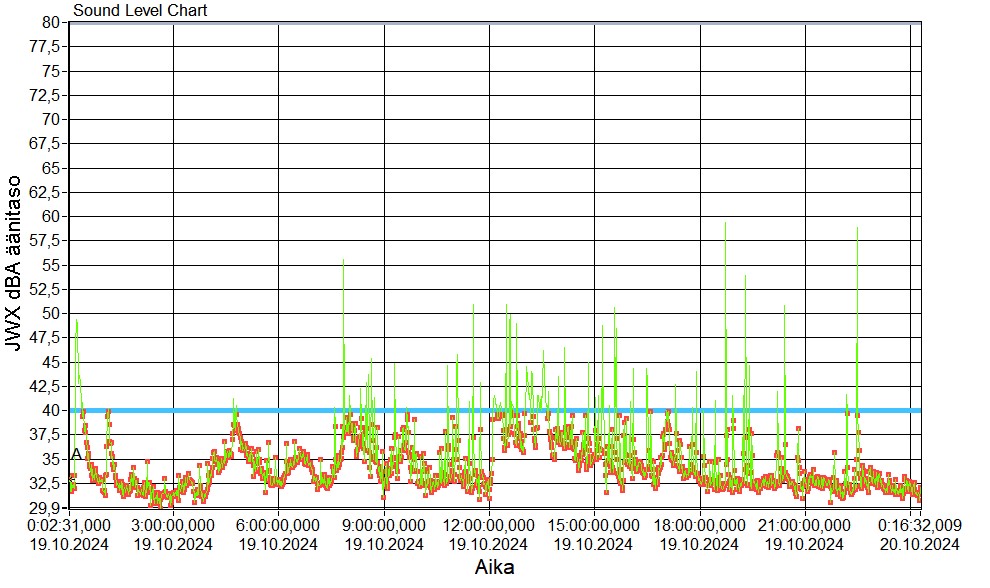
Task: Select the '62,5' y-axis tick label
Action: click(45, 192)
